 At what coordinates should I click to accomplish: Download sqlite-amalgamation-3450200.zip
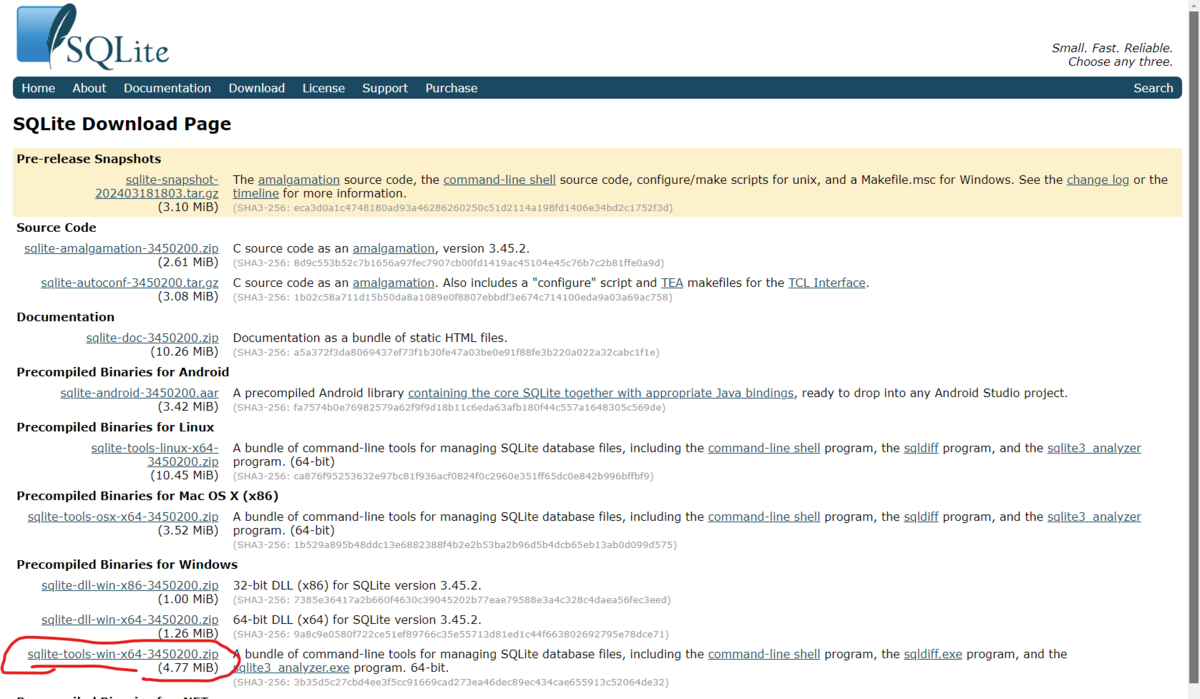coord(121,248)
